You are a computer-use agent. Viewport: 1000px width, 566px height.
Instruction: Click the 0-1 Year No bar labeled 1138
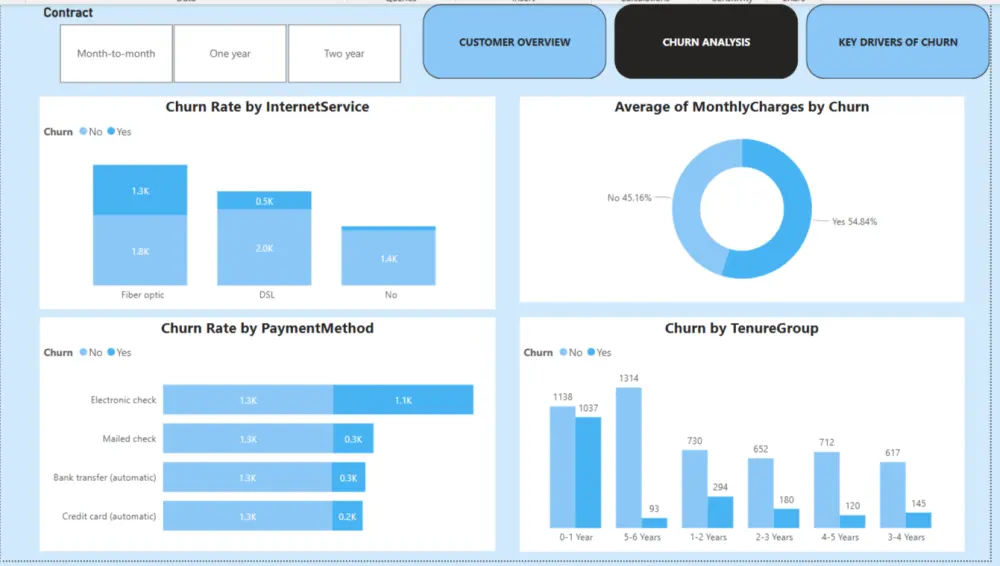pos(562,467)
